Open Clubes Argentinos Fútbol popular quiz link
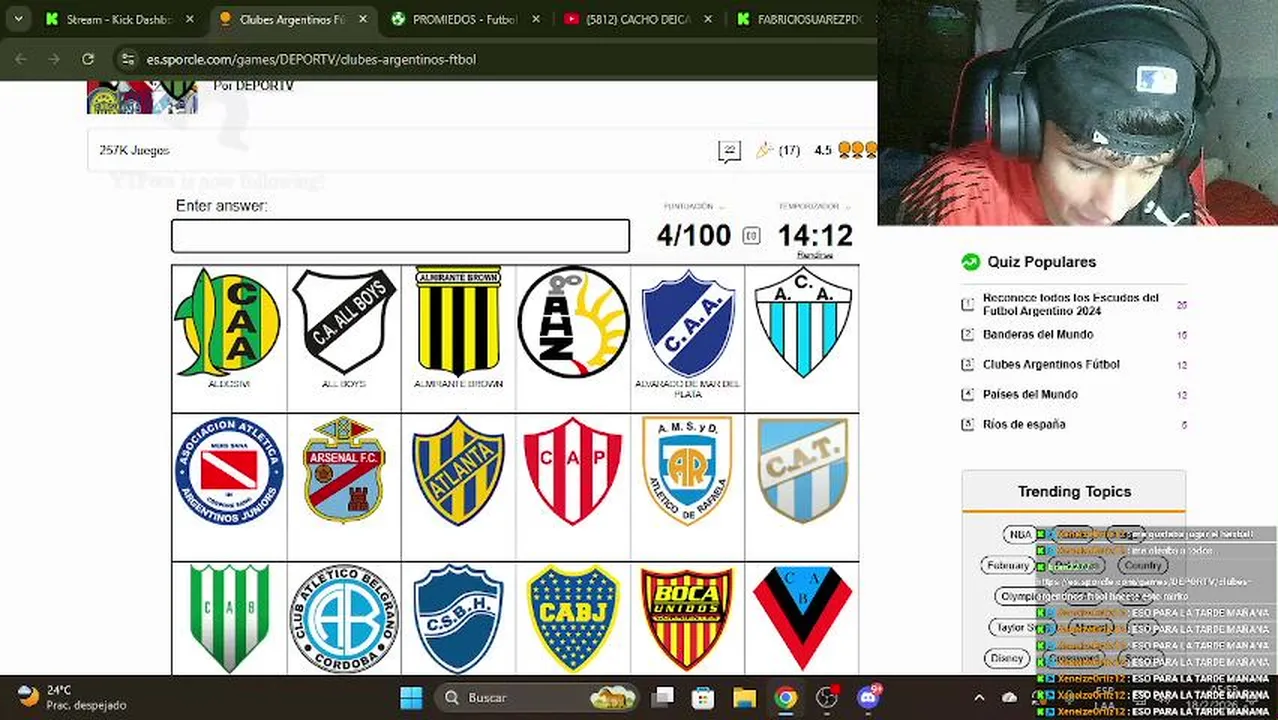The width and height of the screenshot is (1278, 720). point(1051,364)
